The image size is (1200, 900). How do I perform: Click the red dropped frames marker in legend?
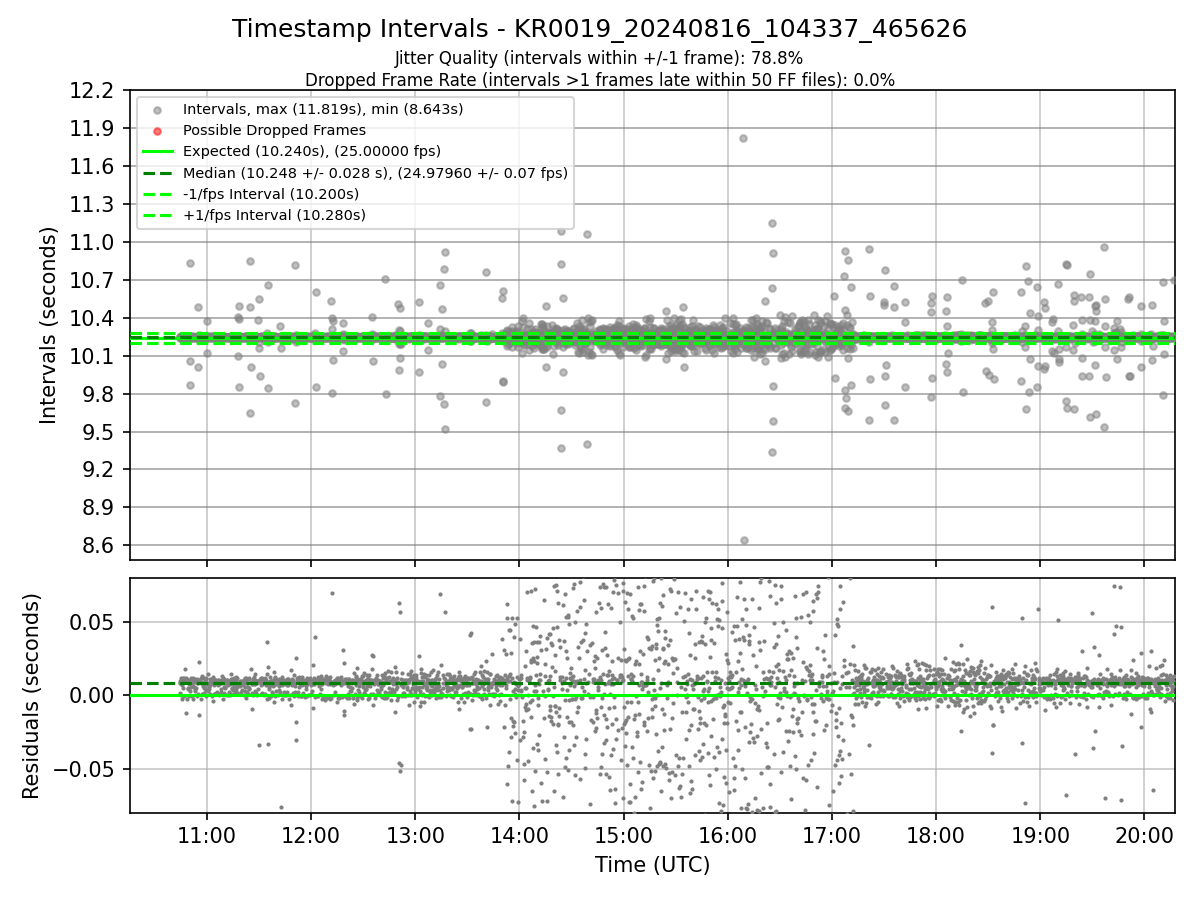coord(157,131)
